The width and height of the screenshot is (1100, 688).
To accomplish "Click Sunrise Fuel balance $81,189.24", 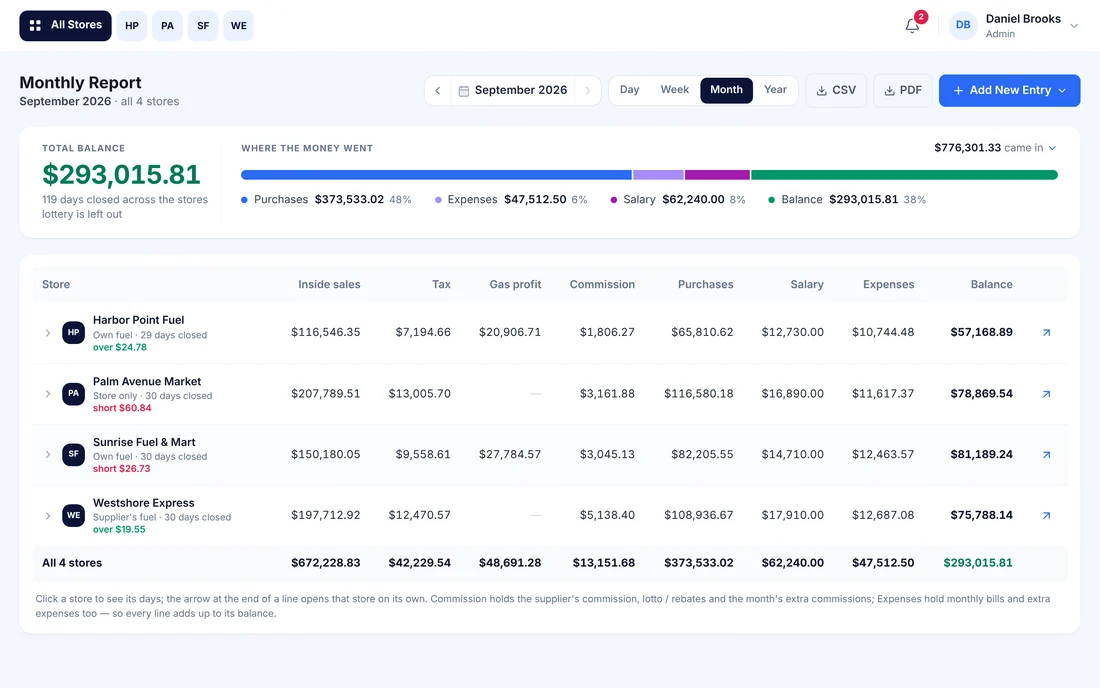I will tap(981, 454).
